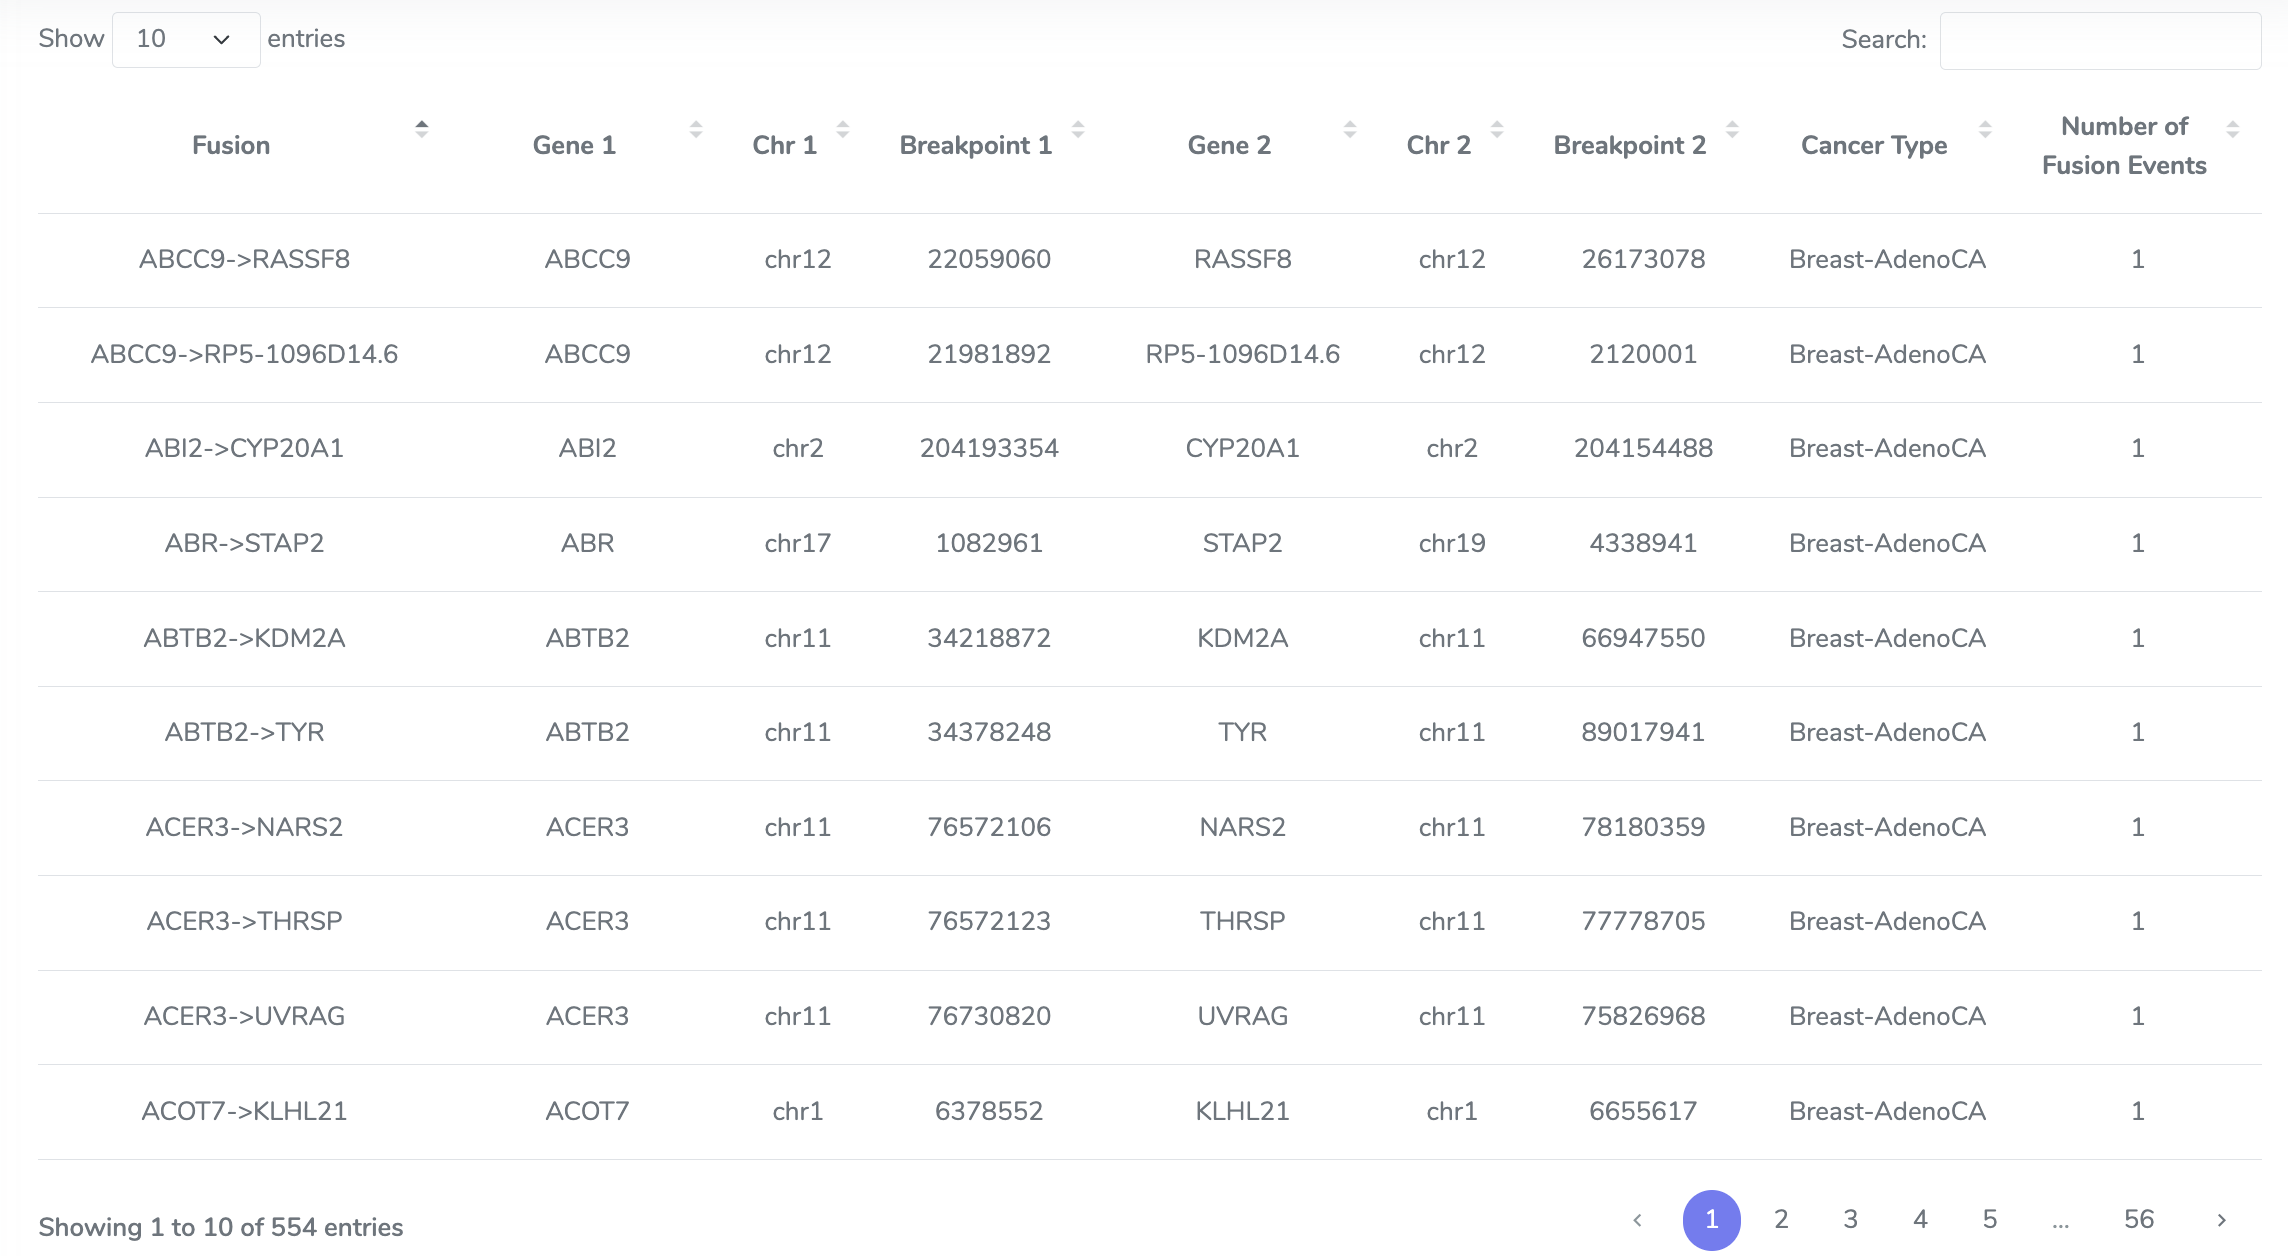Select the ABR->STAP2 fusion row
This screenshot has width=2288, height=1256.
coord(1150,544)
